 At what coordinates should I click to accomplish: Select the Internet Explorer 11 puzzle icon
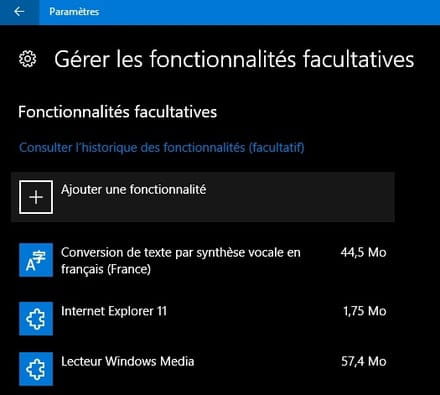click(36, 319)
